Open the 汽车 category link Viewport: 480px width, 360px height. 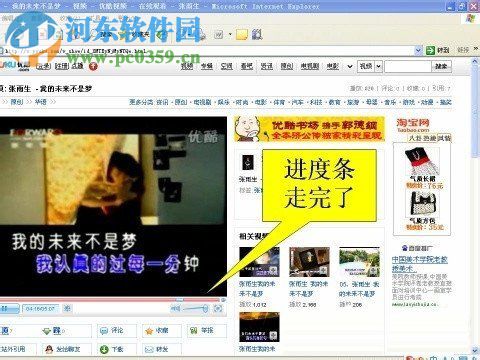(x=297, y=102)
